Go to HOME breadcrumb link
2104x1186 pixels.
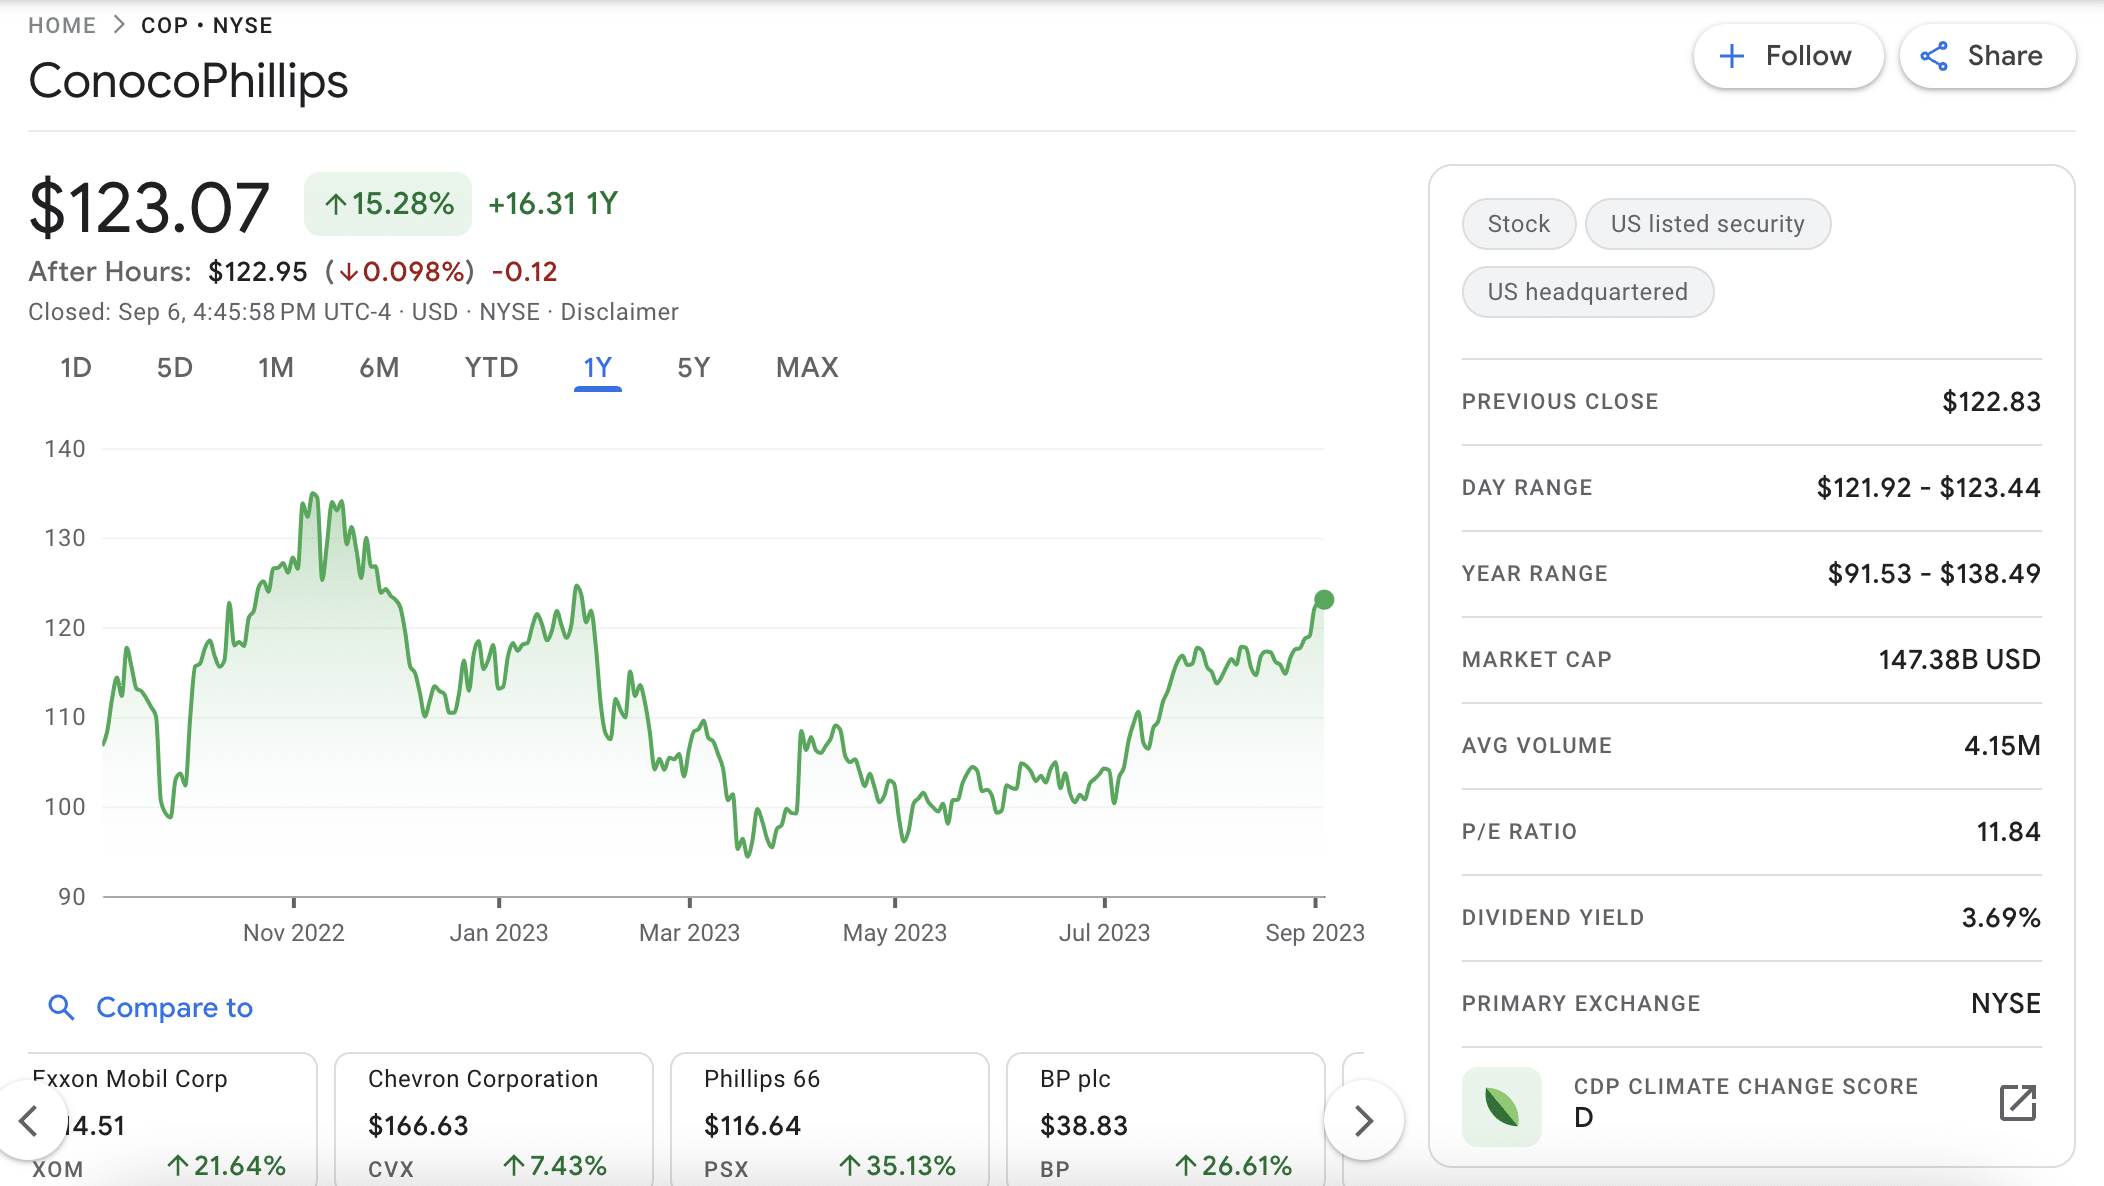tap(62, 25)
